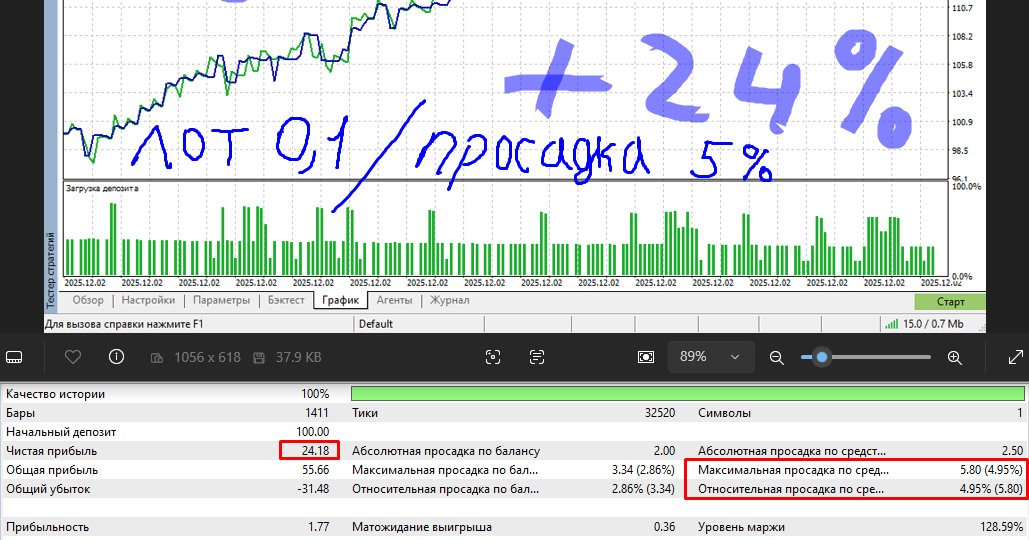Select the Качество истории row label
The height and width of the screenshot is (540, 1029).
point(55,394)
